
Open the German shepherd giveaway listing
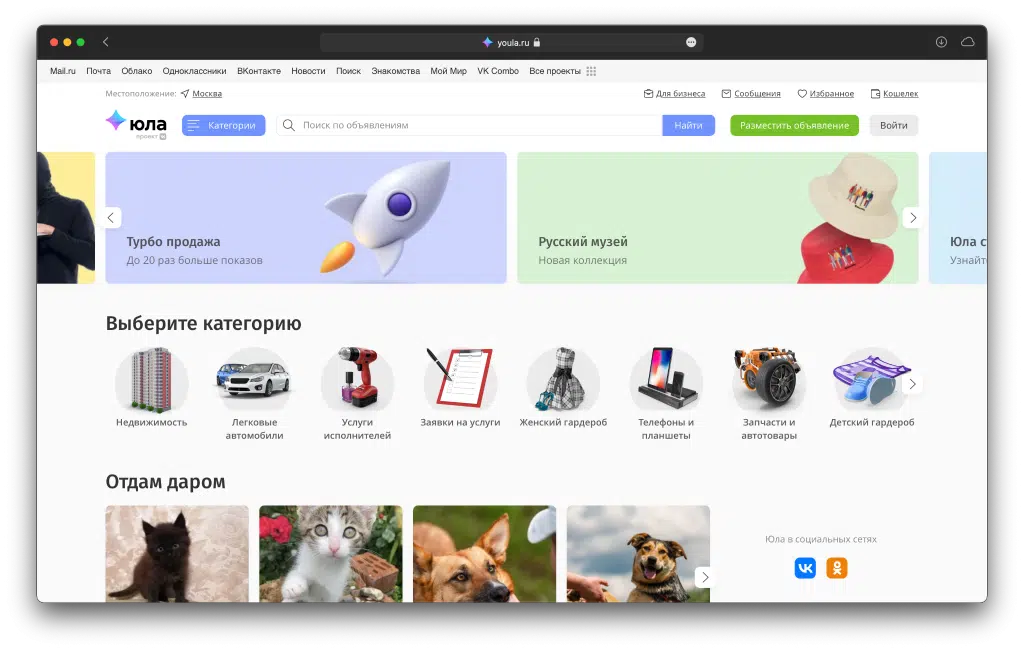(x=485, y=554)
